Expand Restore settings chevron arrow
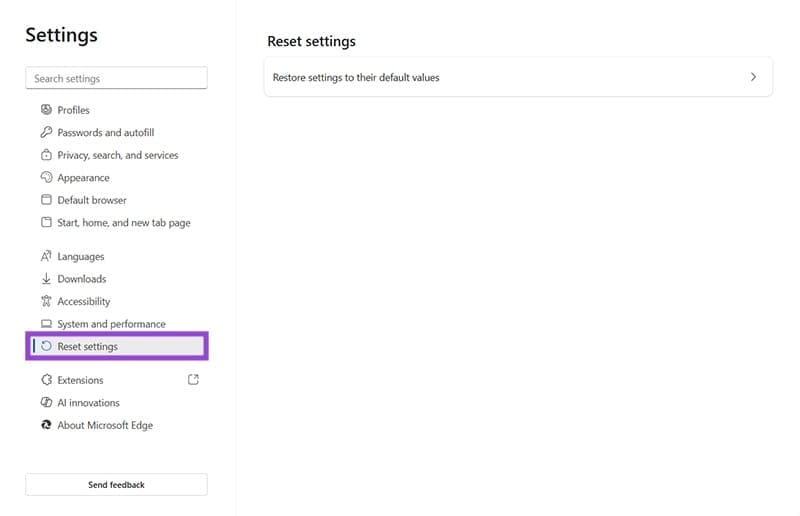 [x=753, y=77]
